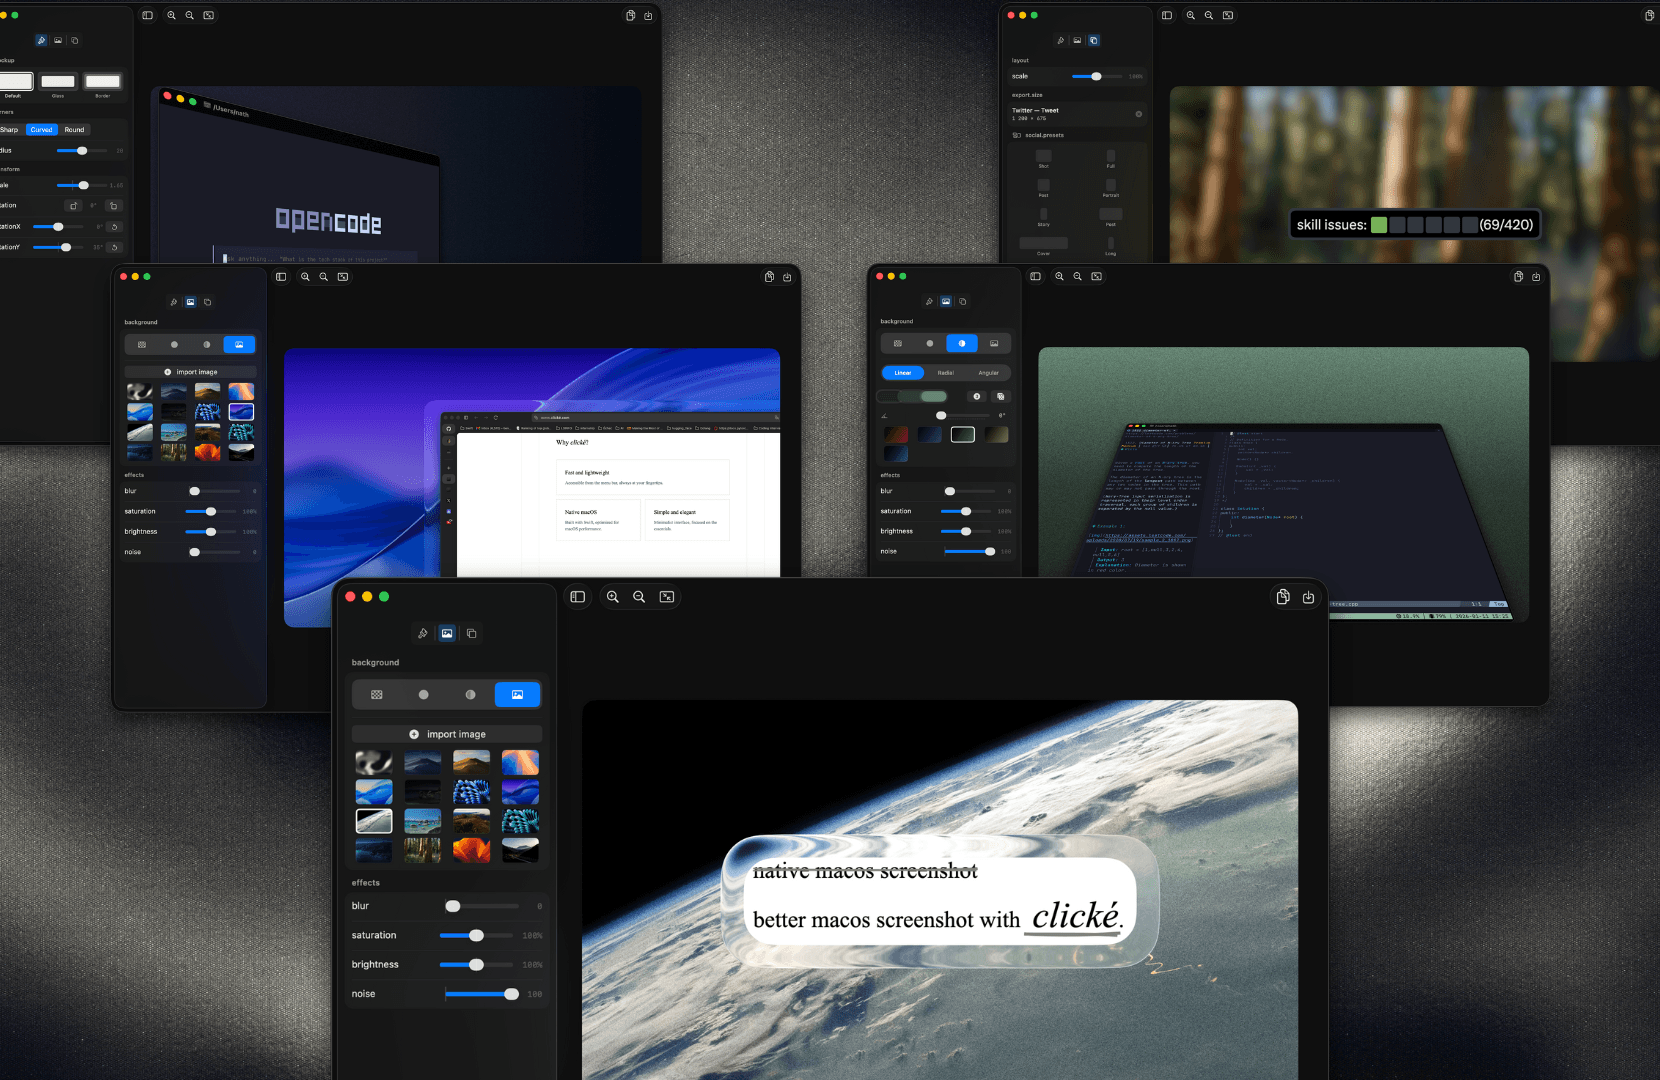Switch to solid color background in Earth-image window
1660x1080 pixels.
point(423,695)
